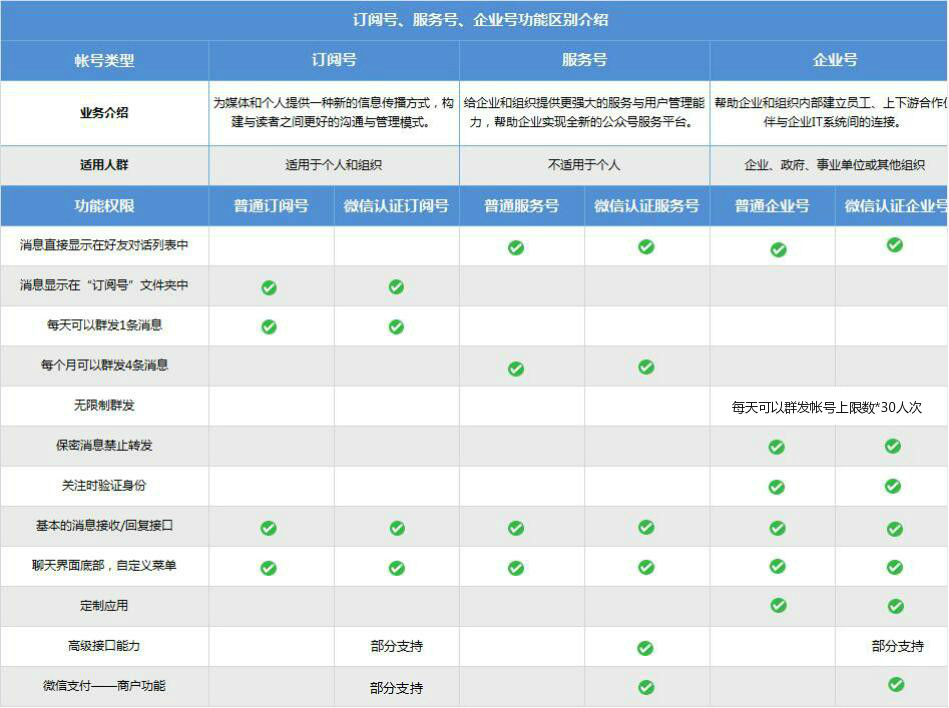Select the 订阅号 column header
The width and height of the screenshot is (949, 708).
(332, 61)
